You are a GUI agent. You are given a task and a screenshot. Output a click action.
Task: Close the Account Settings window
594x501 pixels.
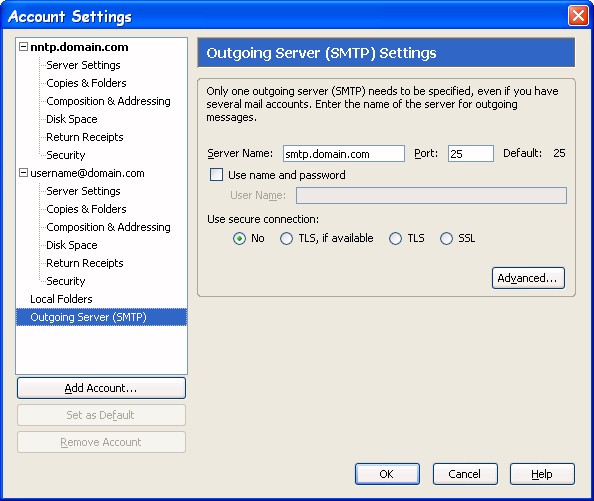pyautogui.click(x=578, y=16)
